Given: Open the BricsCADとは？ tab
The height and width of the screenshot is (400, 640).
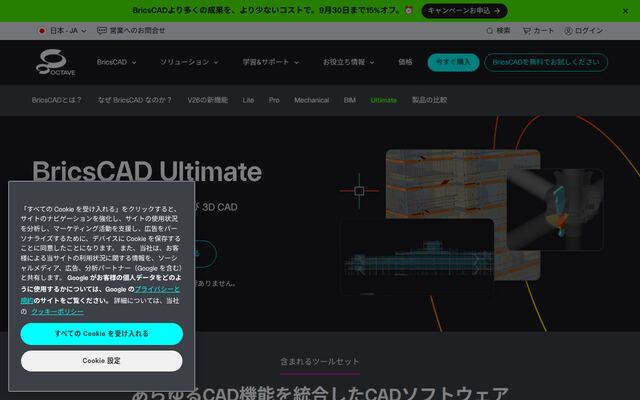Looking at the screenshot, I should click(57, 100).
